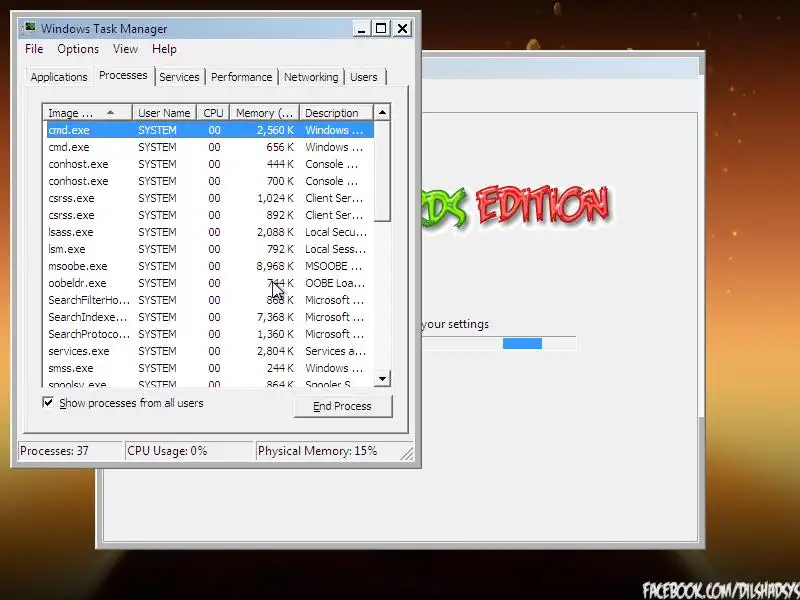Switch to the Networking tab
Screen dimensions: 800x600
pos(311,77)
